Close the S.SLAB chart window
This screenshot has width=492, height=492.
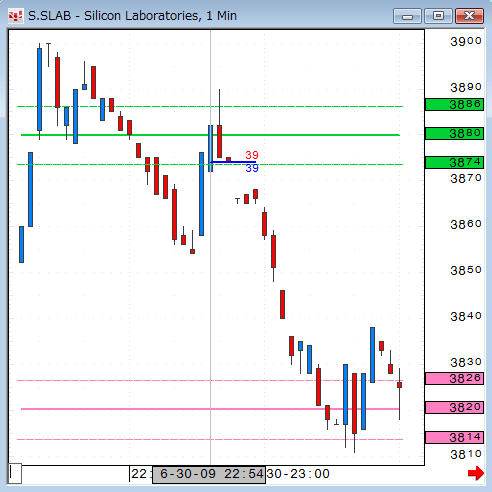(469, 16)
